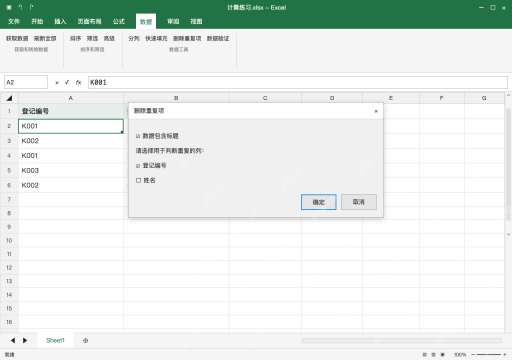Select row 10 header
Image resolution: width=512 pixels, height=360 pixels.
click(x=9, y=240)
